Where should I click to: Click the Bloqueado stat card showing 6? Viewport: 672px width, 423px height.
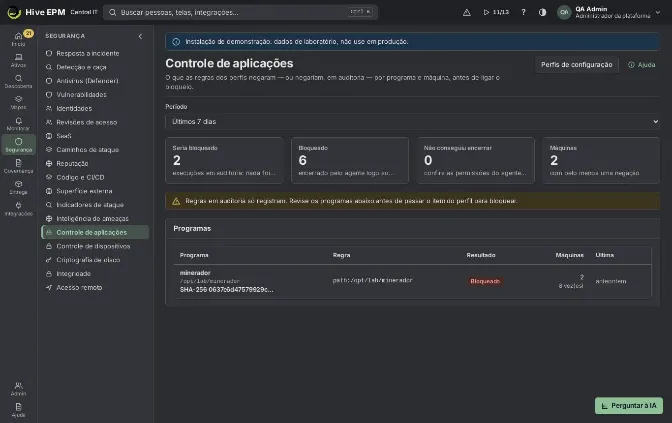[350, 160]
